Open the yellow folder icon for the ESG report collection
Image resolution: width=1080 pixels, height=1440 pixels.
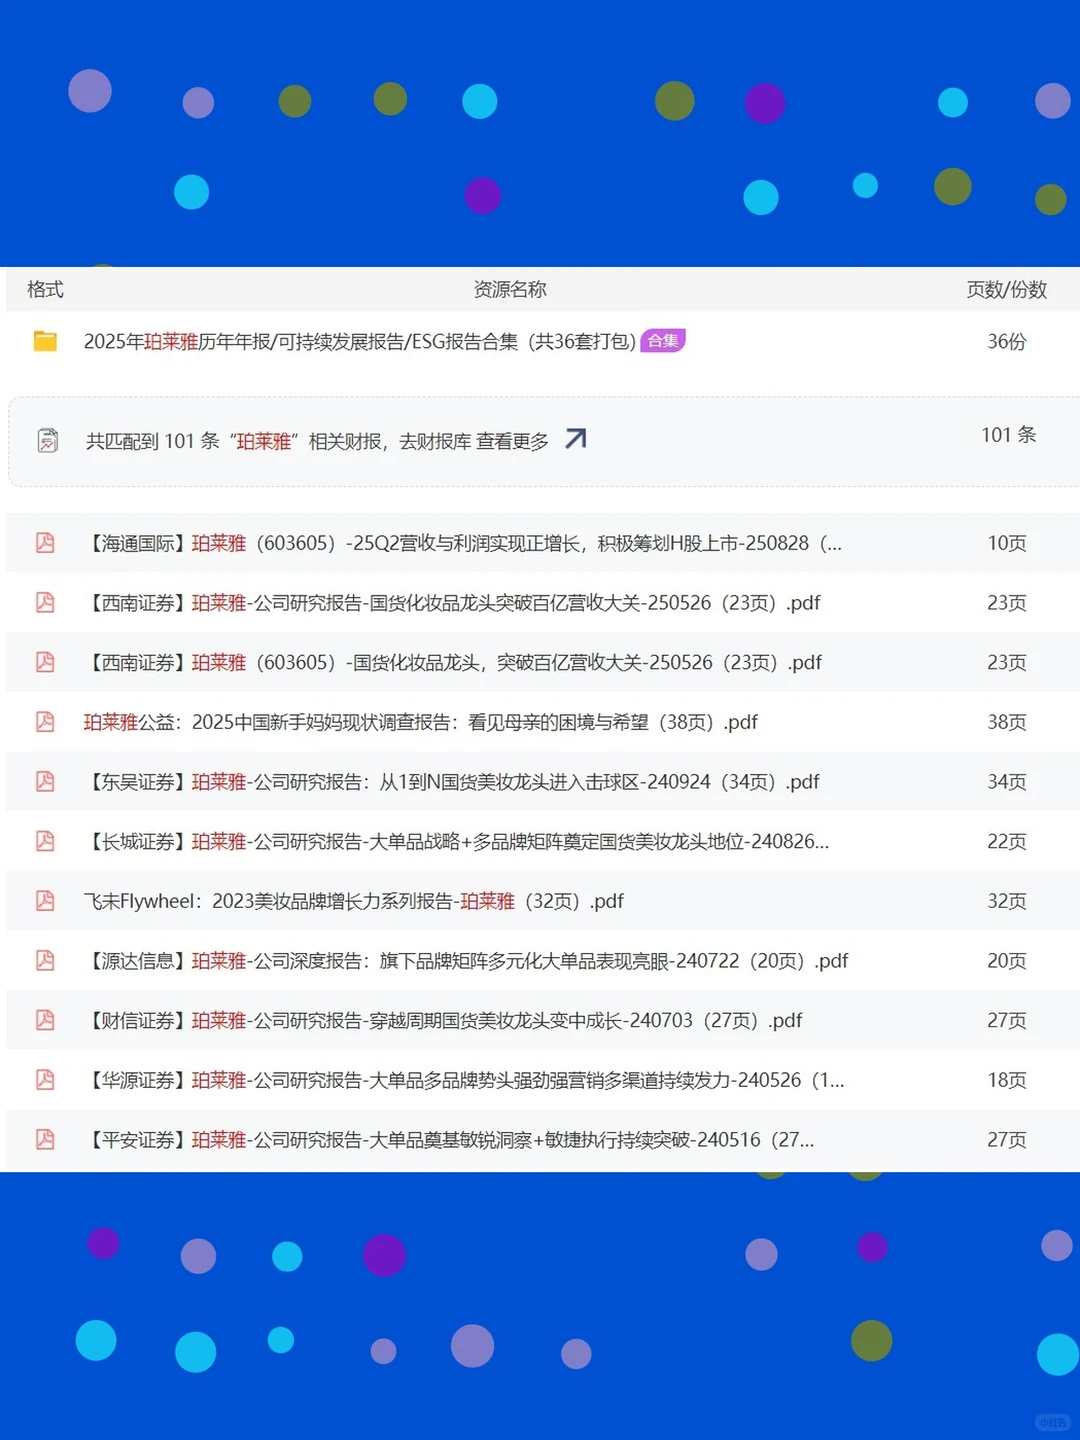[44, 341]
